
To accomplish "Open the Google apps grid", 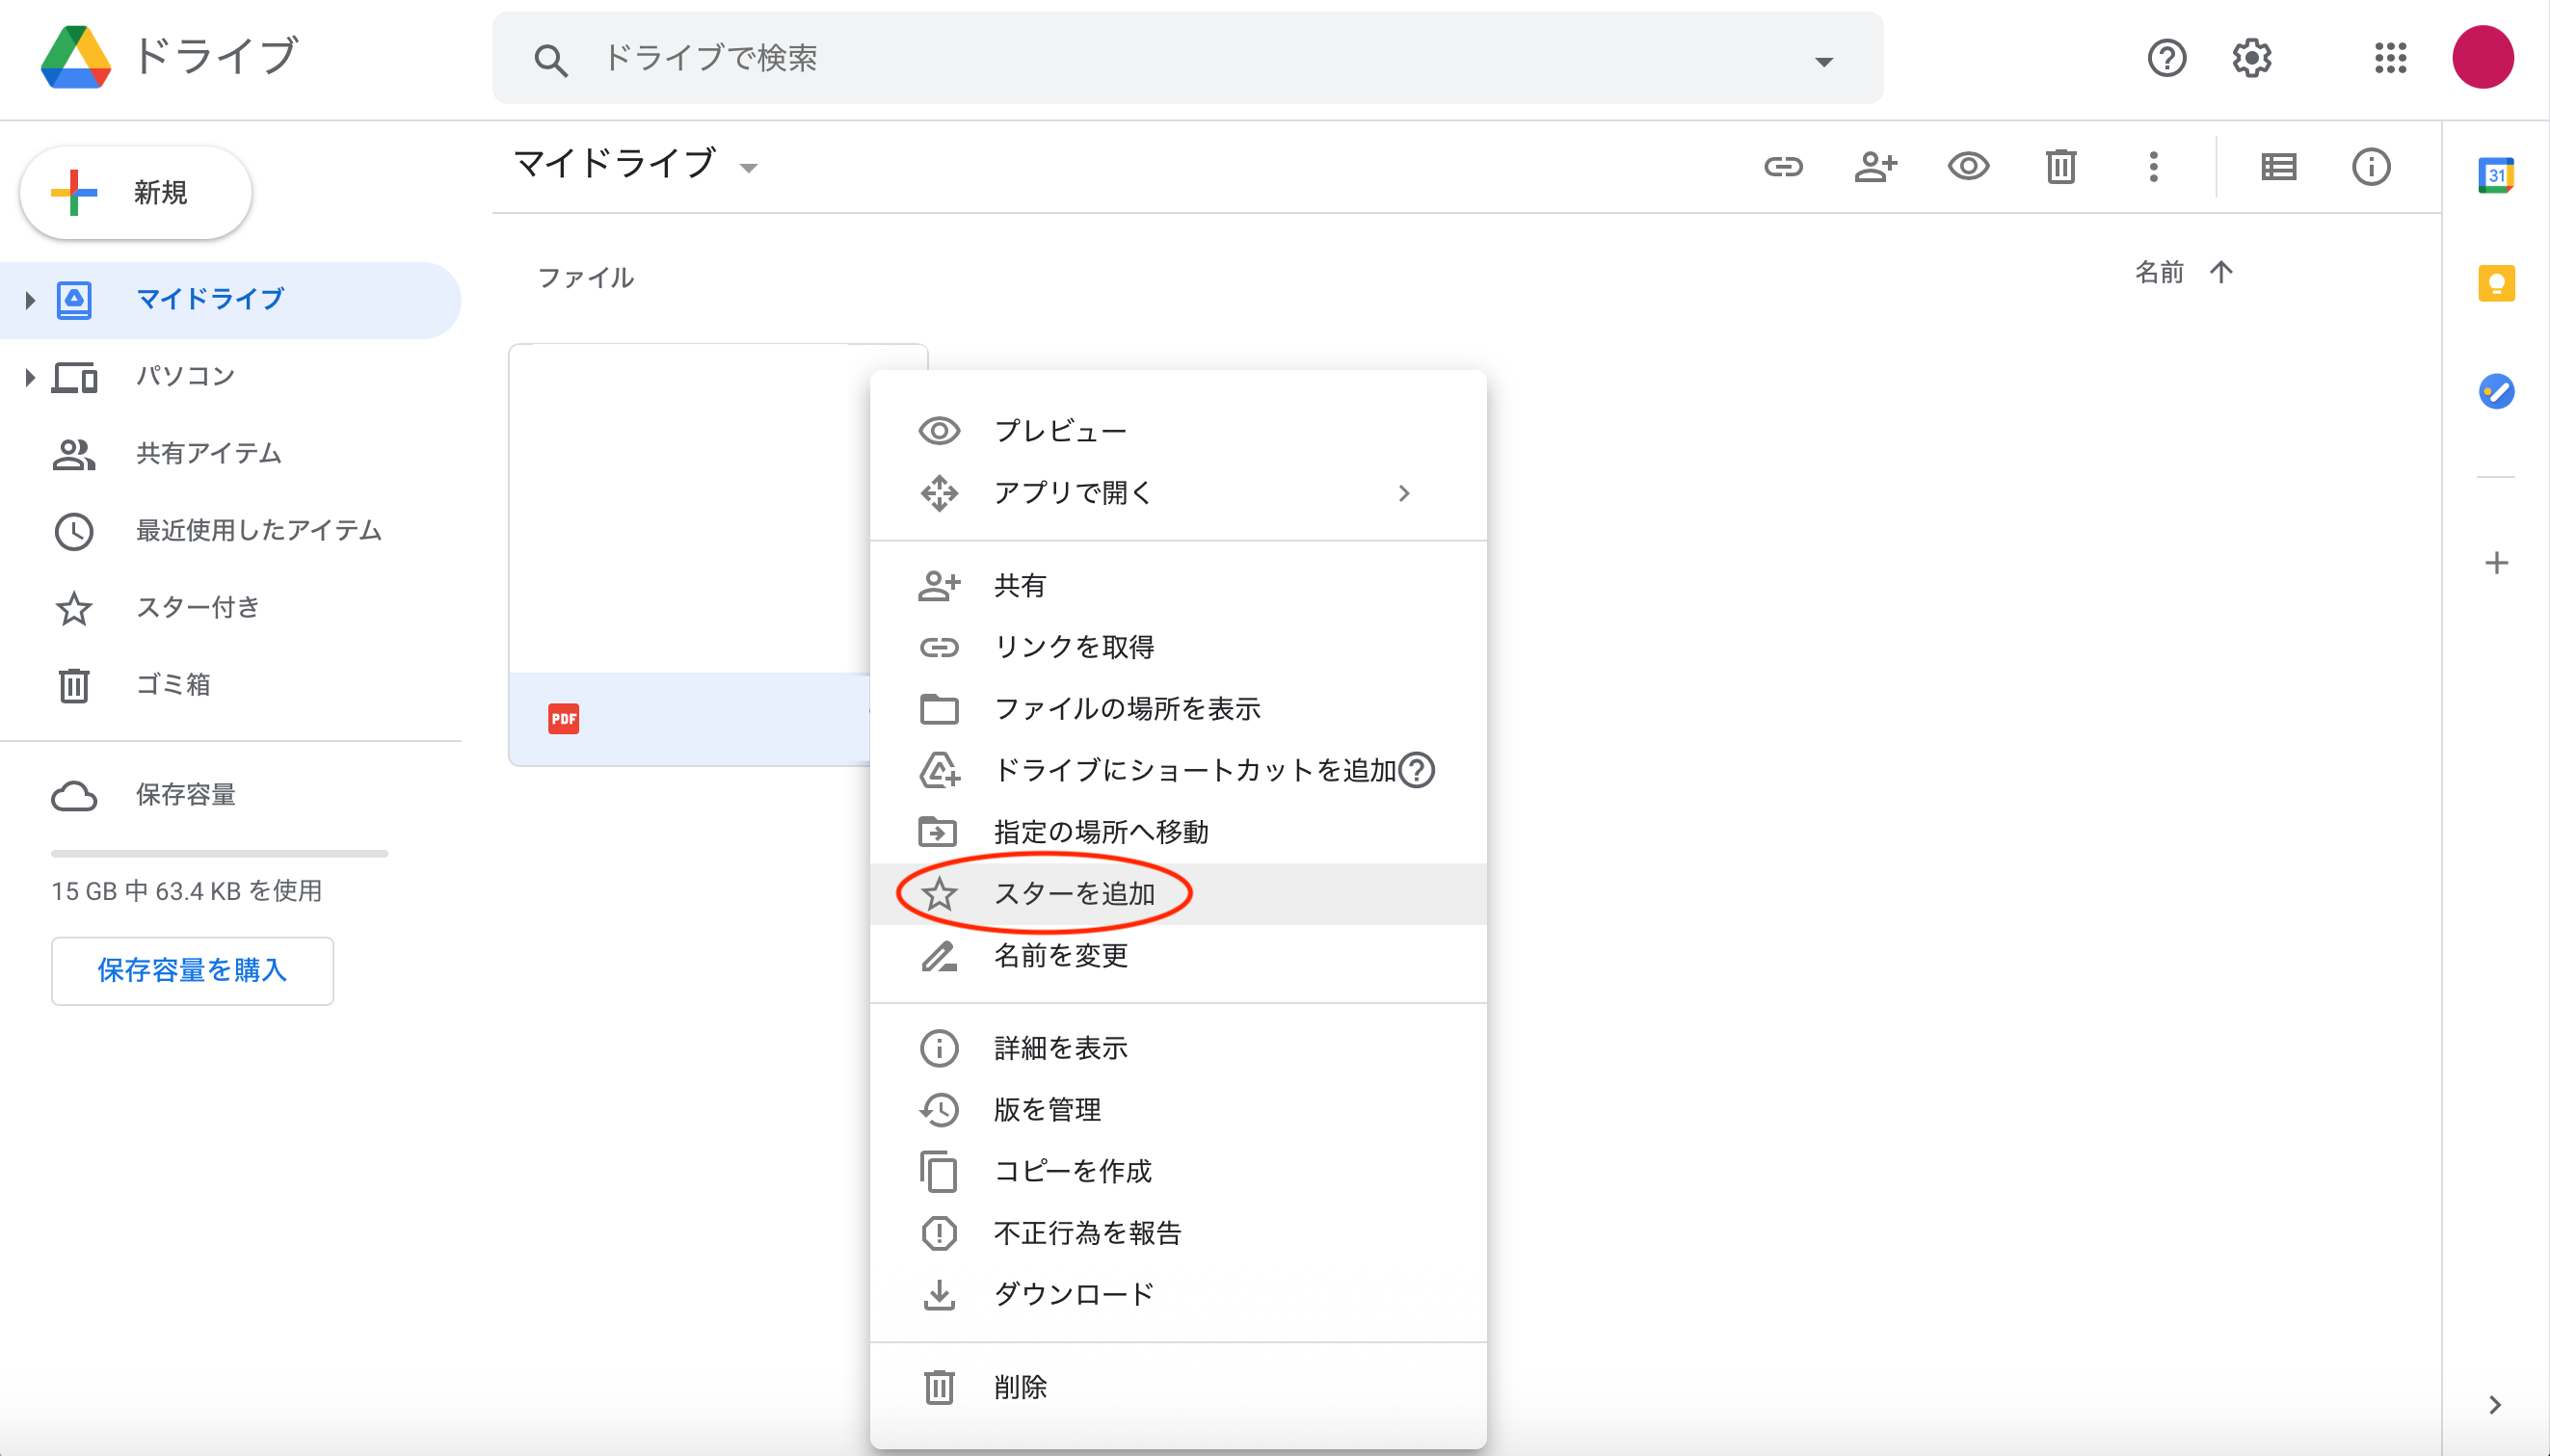I will pyautogui.click(x=2390, y=58).
